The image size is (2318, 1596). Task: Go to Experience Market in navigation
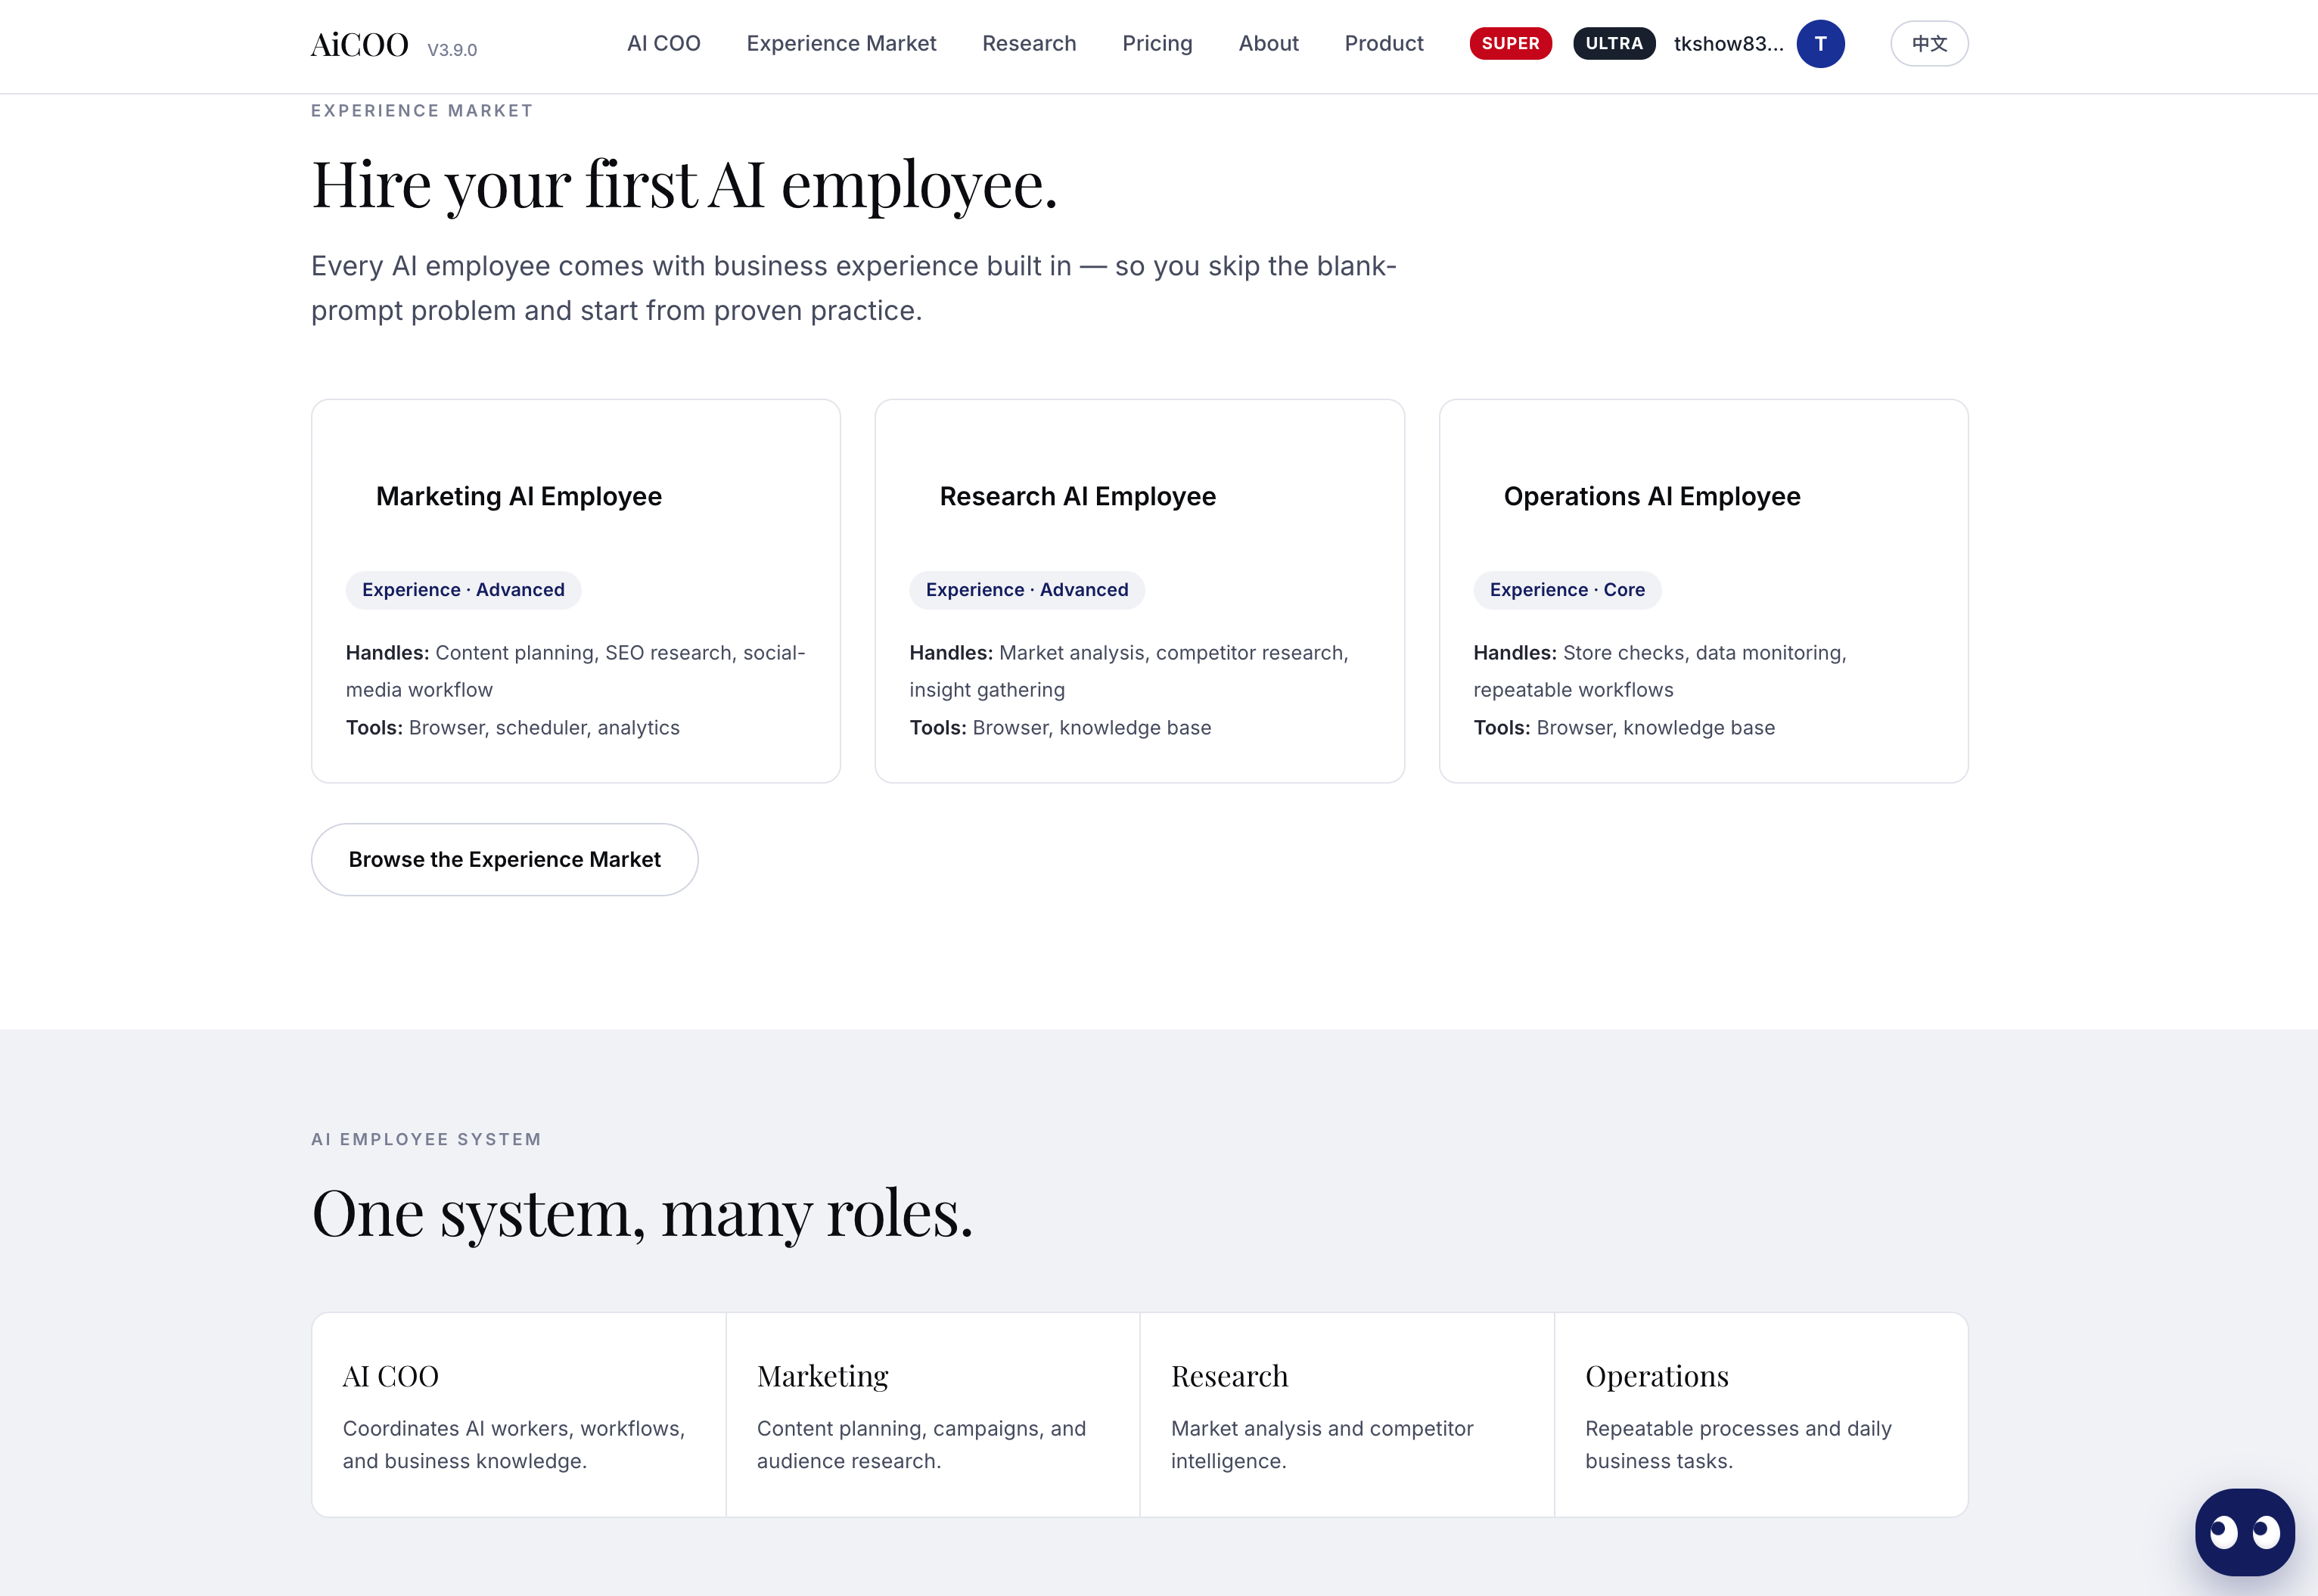(x=841, y=44)
